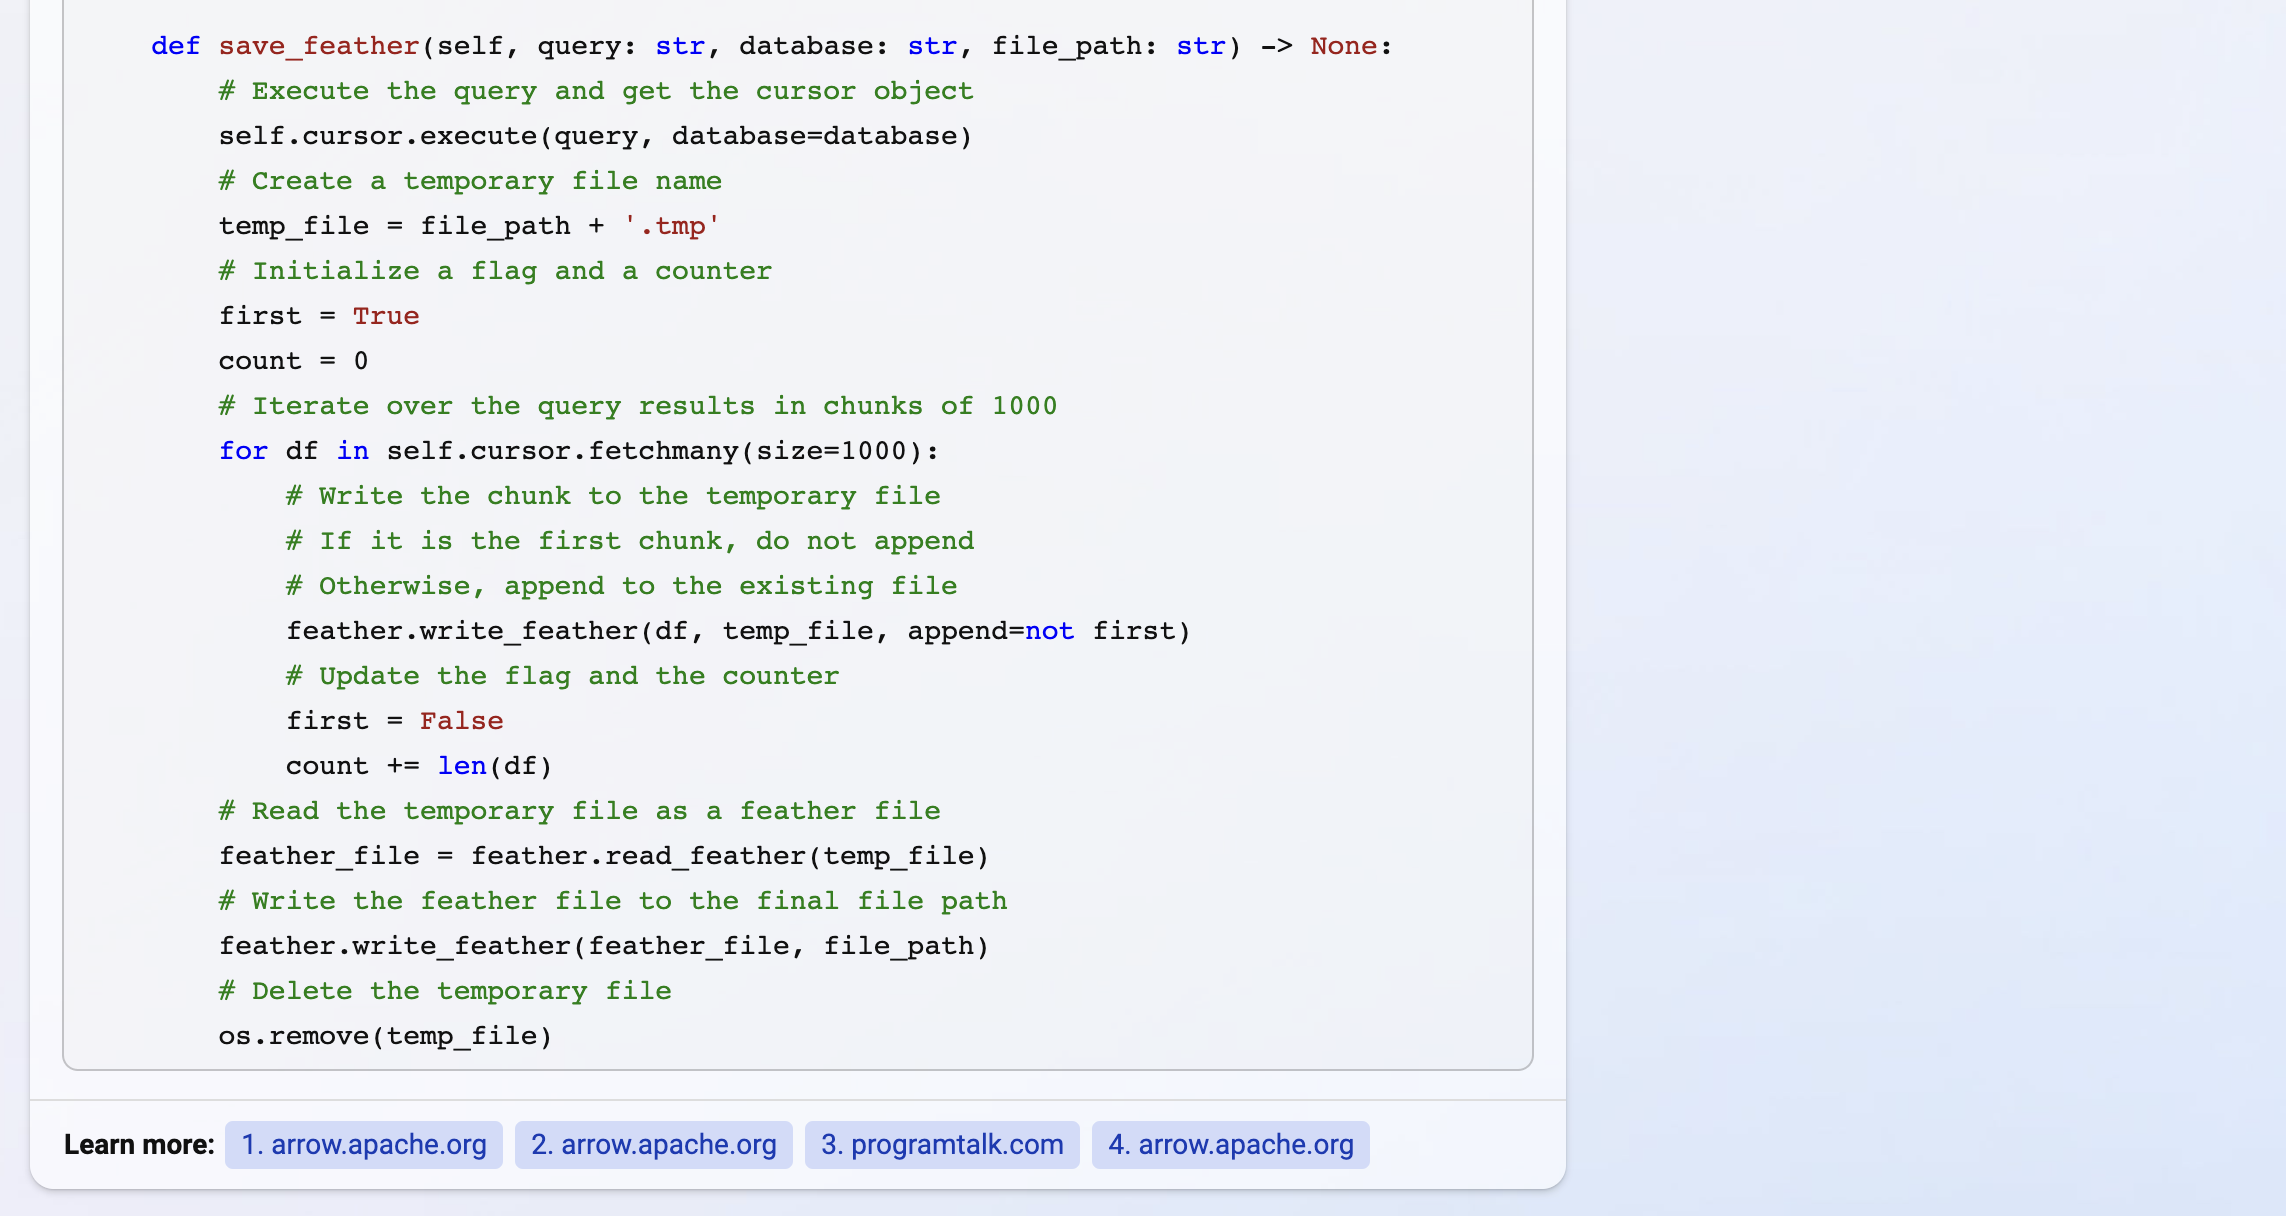Open the fourth arrow.apache.org citation link
Image resolution: width=2286 pixels, height=1216 pixels.
click(1230, 1144)
